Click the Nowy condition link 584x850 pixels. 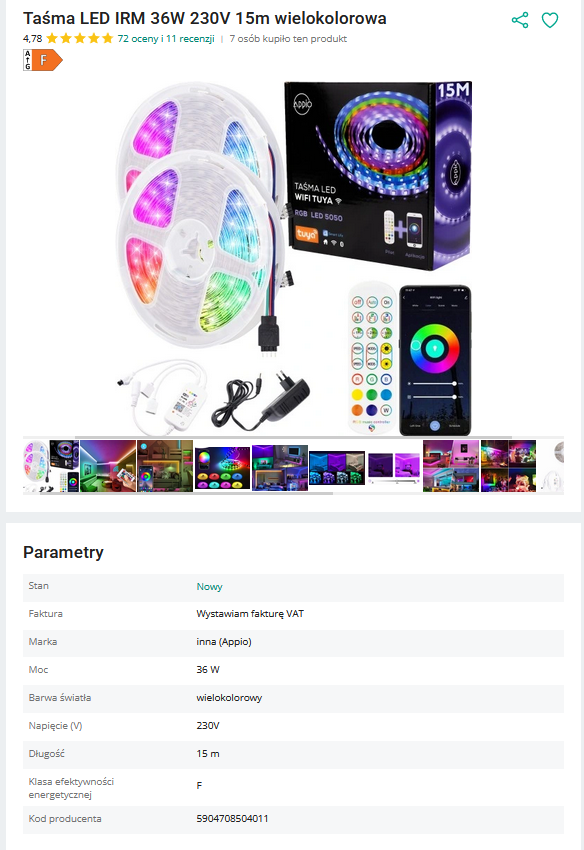click(x=209, y=587)
